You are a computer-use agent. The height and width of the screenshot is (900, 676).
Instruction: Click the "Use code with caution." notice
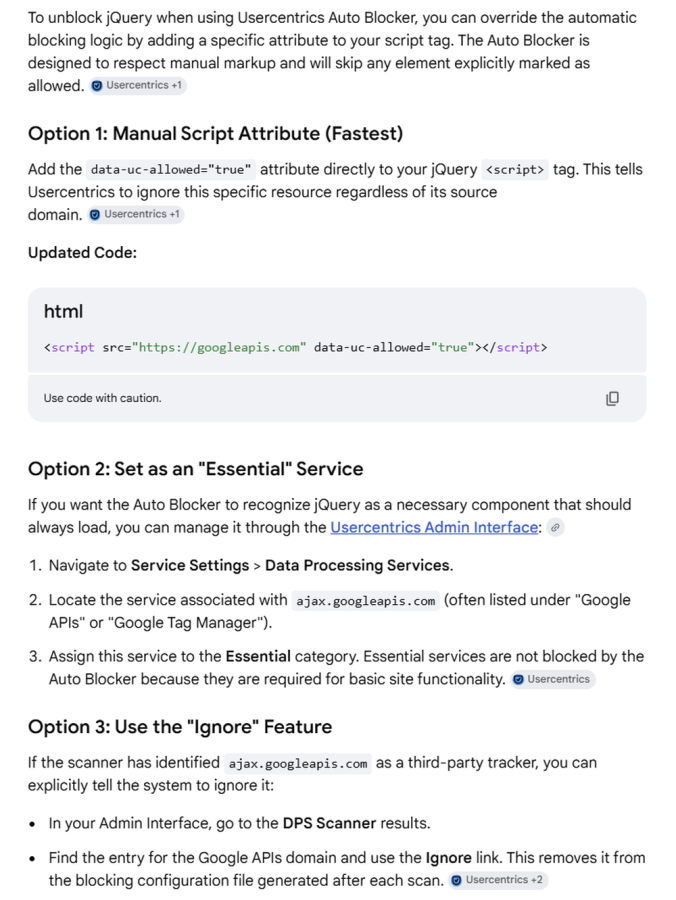[103, 398]
